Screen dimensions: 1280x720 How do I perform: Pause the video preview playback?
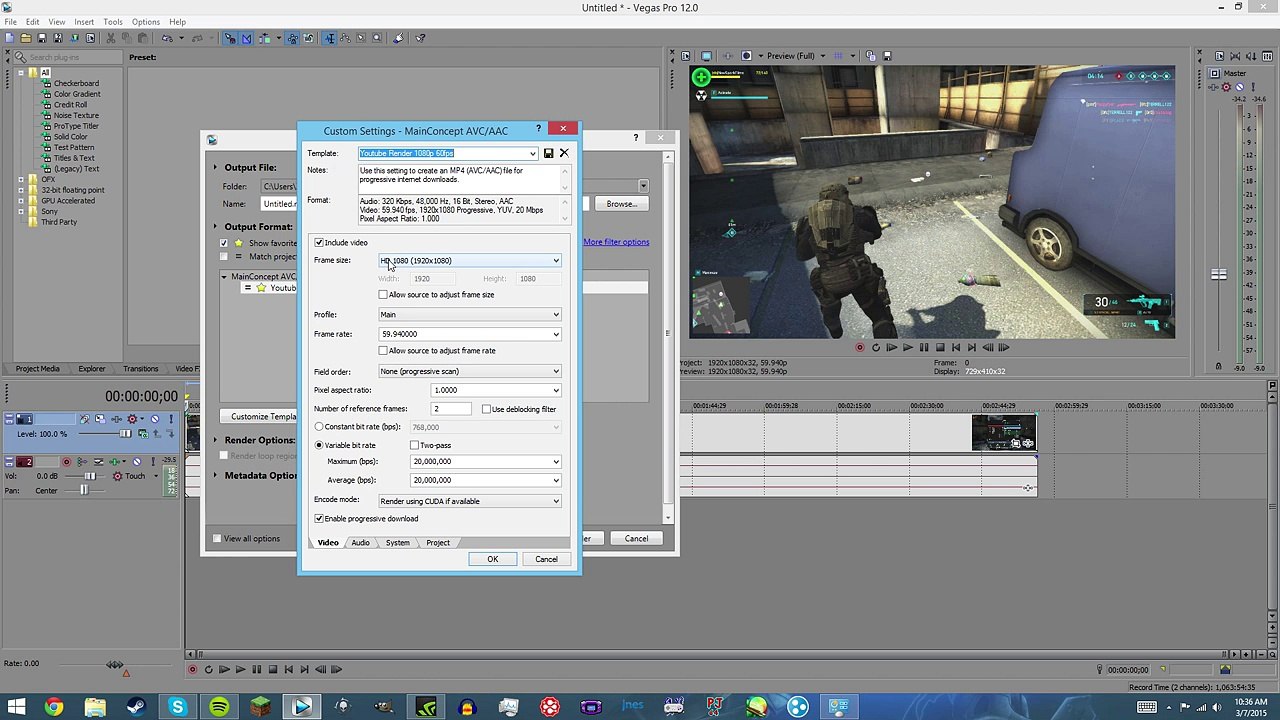(x=924, y=347)
